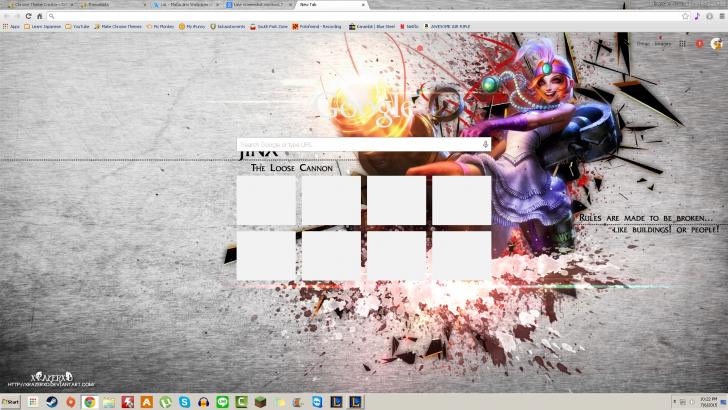Screen dimensions: 728x410
Task: Open the LINE app in taskbar
Action: (222, 402)
